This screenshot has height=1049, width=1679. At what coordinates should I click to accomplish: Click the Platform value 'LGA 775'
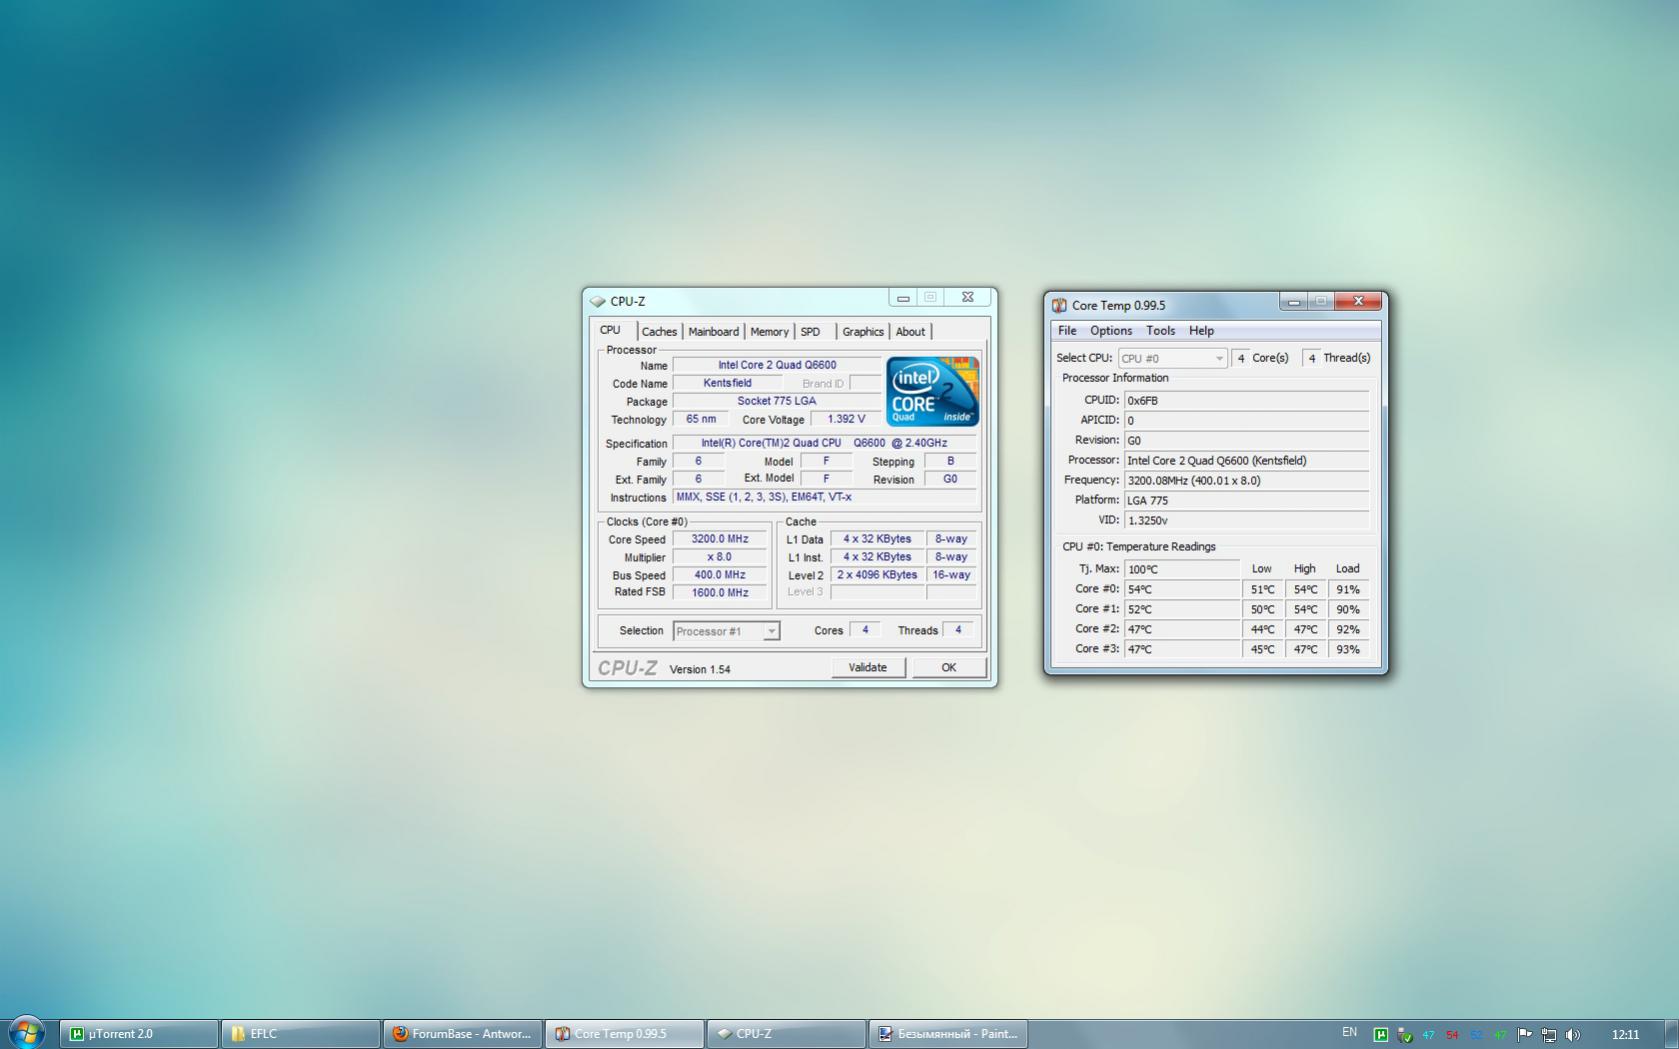click(x=1246, y=500)
